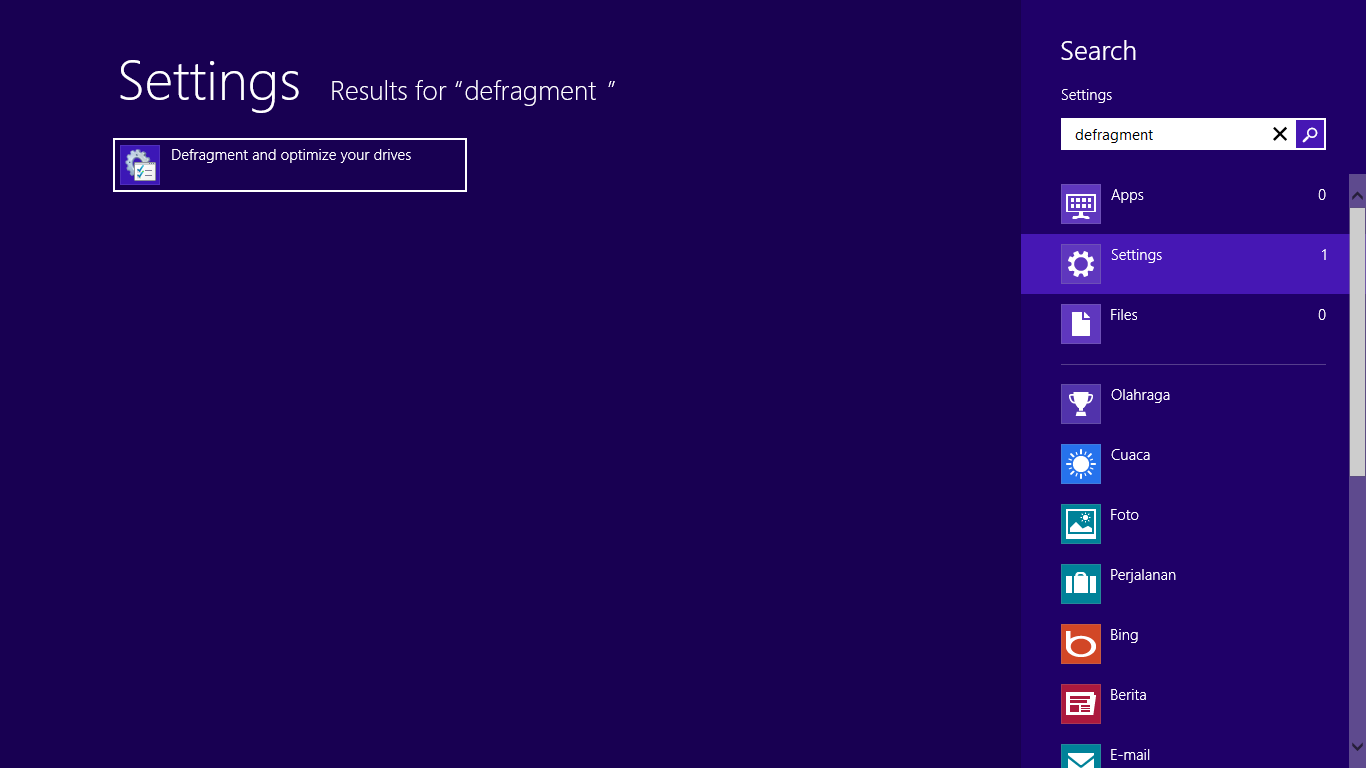Click the magnifier search button
Viewport: 1366px width, 768px height.
[1310, 134]
